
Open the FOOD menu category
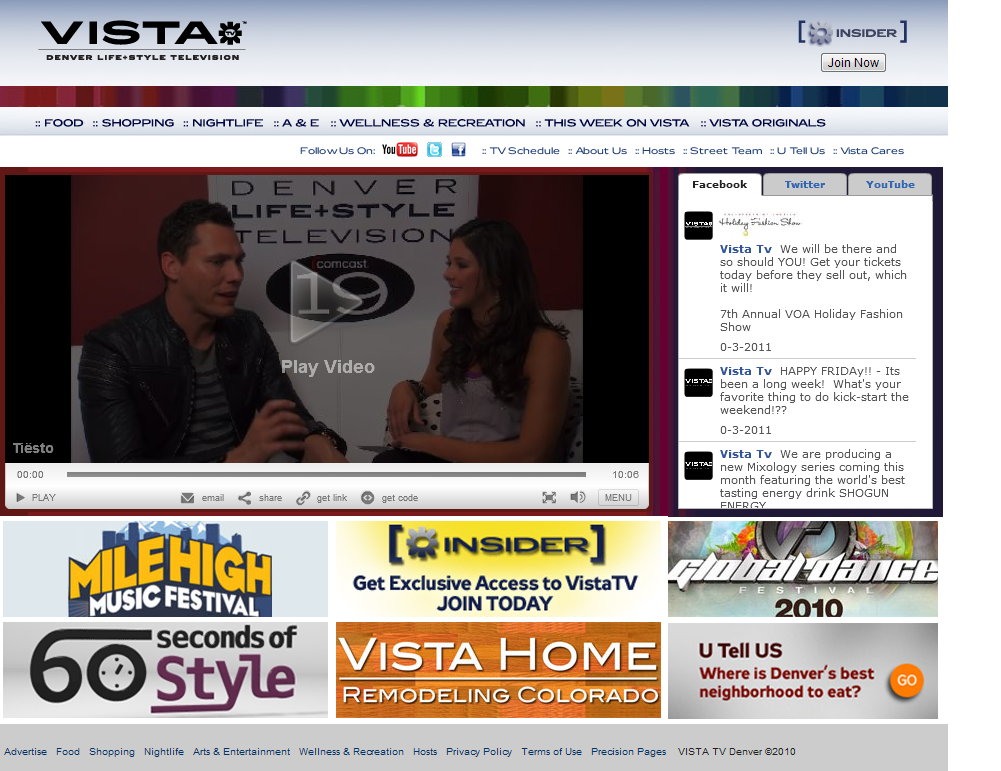tap(59, 123)
